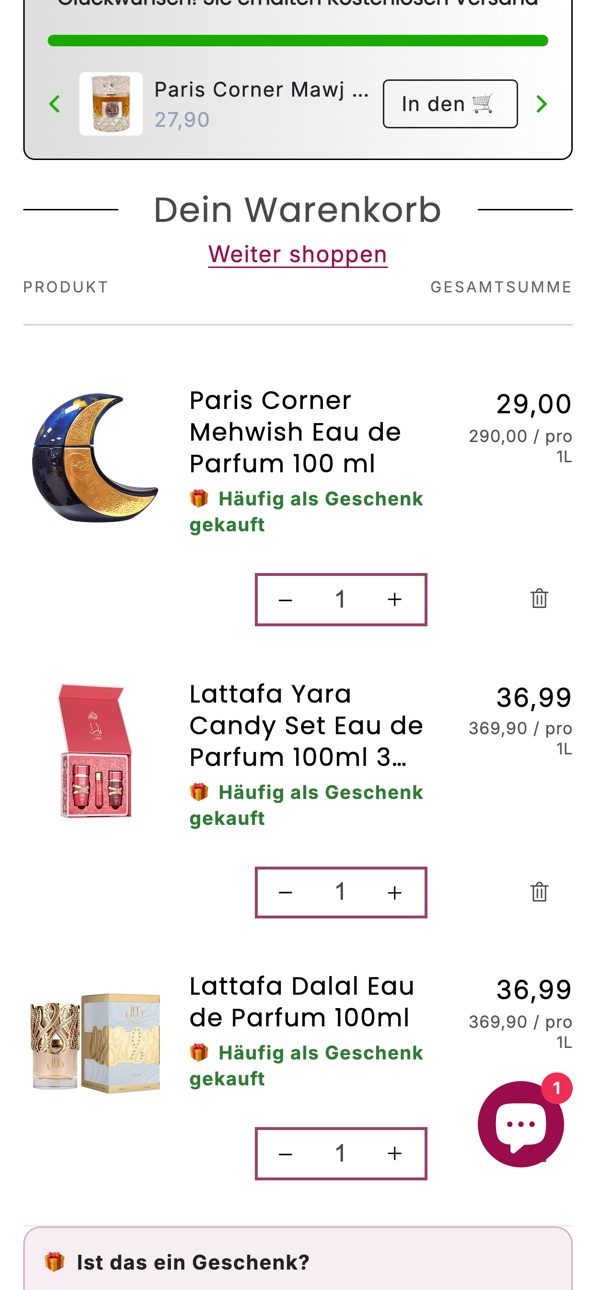View the pink Yara gift set thumbnail

95,751
